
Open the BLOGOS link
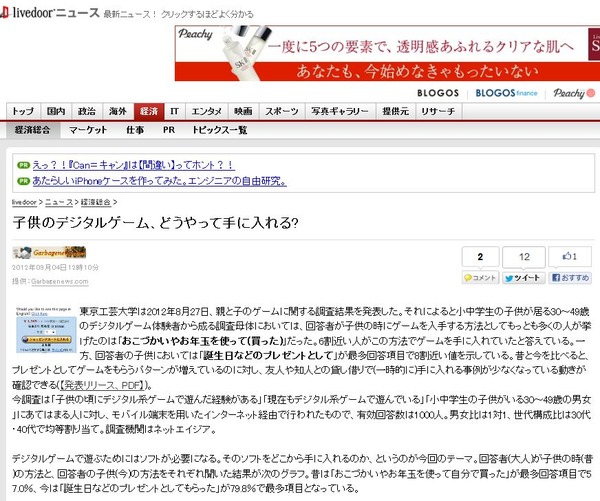[x=438, y=93]
